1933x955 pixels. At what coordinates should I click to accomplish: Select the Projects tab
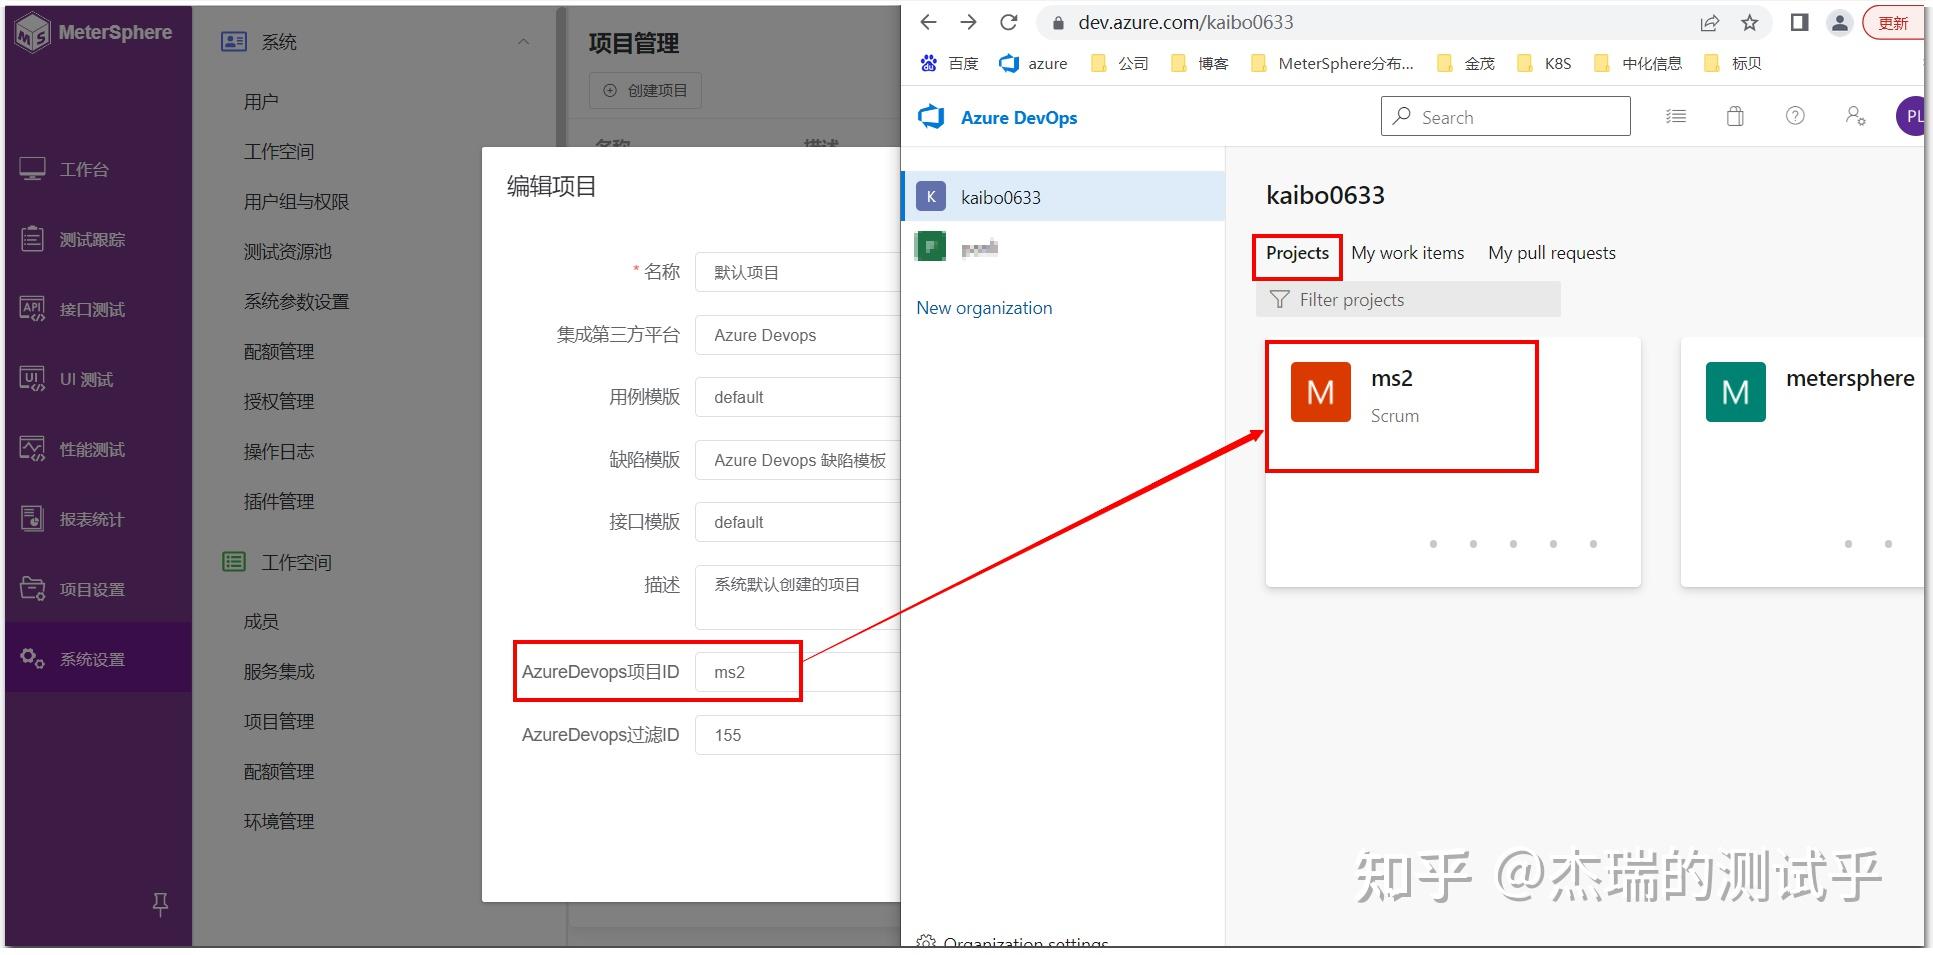click(x=1296, y=256)
